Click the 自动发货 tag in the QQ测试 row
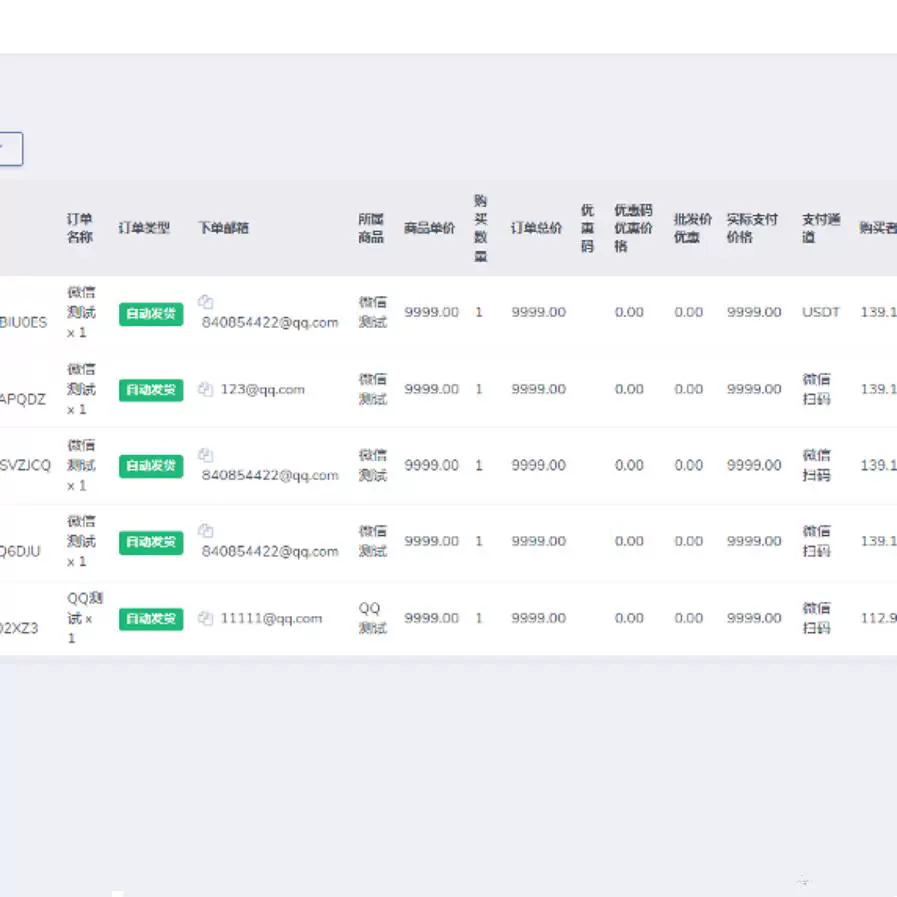Image resolution: width=897 pixels, height=897 pixels. (x=151, y=619)
